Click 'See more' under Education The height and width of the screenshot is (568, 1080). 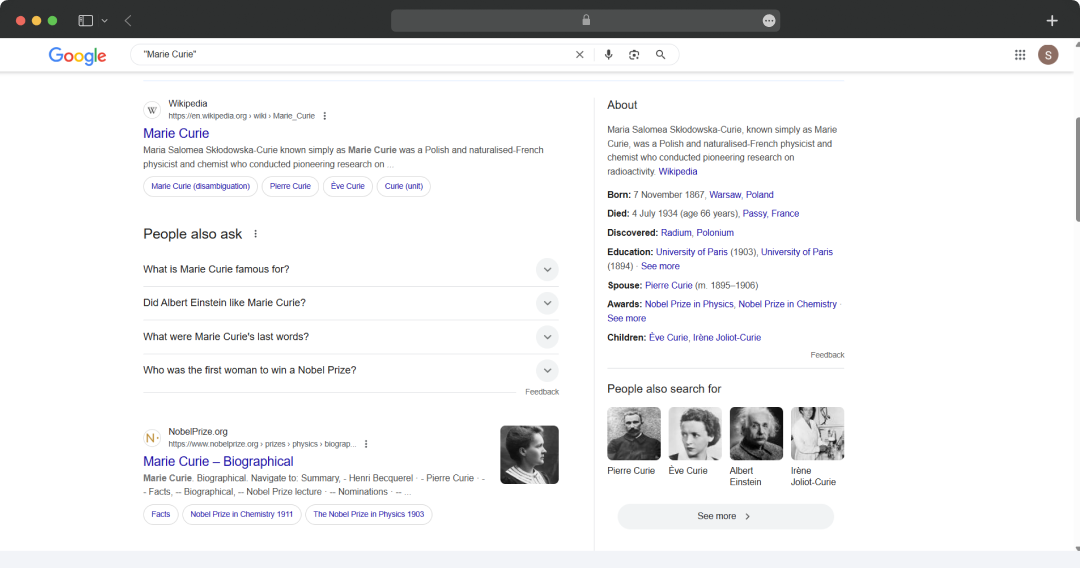pos(660,266)
